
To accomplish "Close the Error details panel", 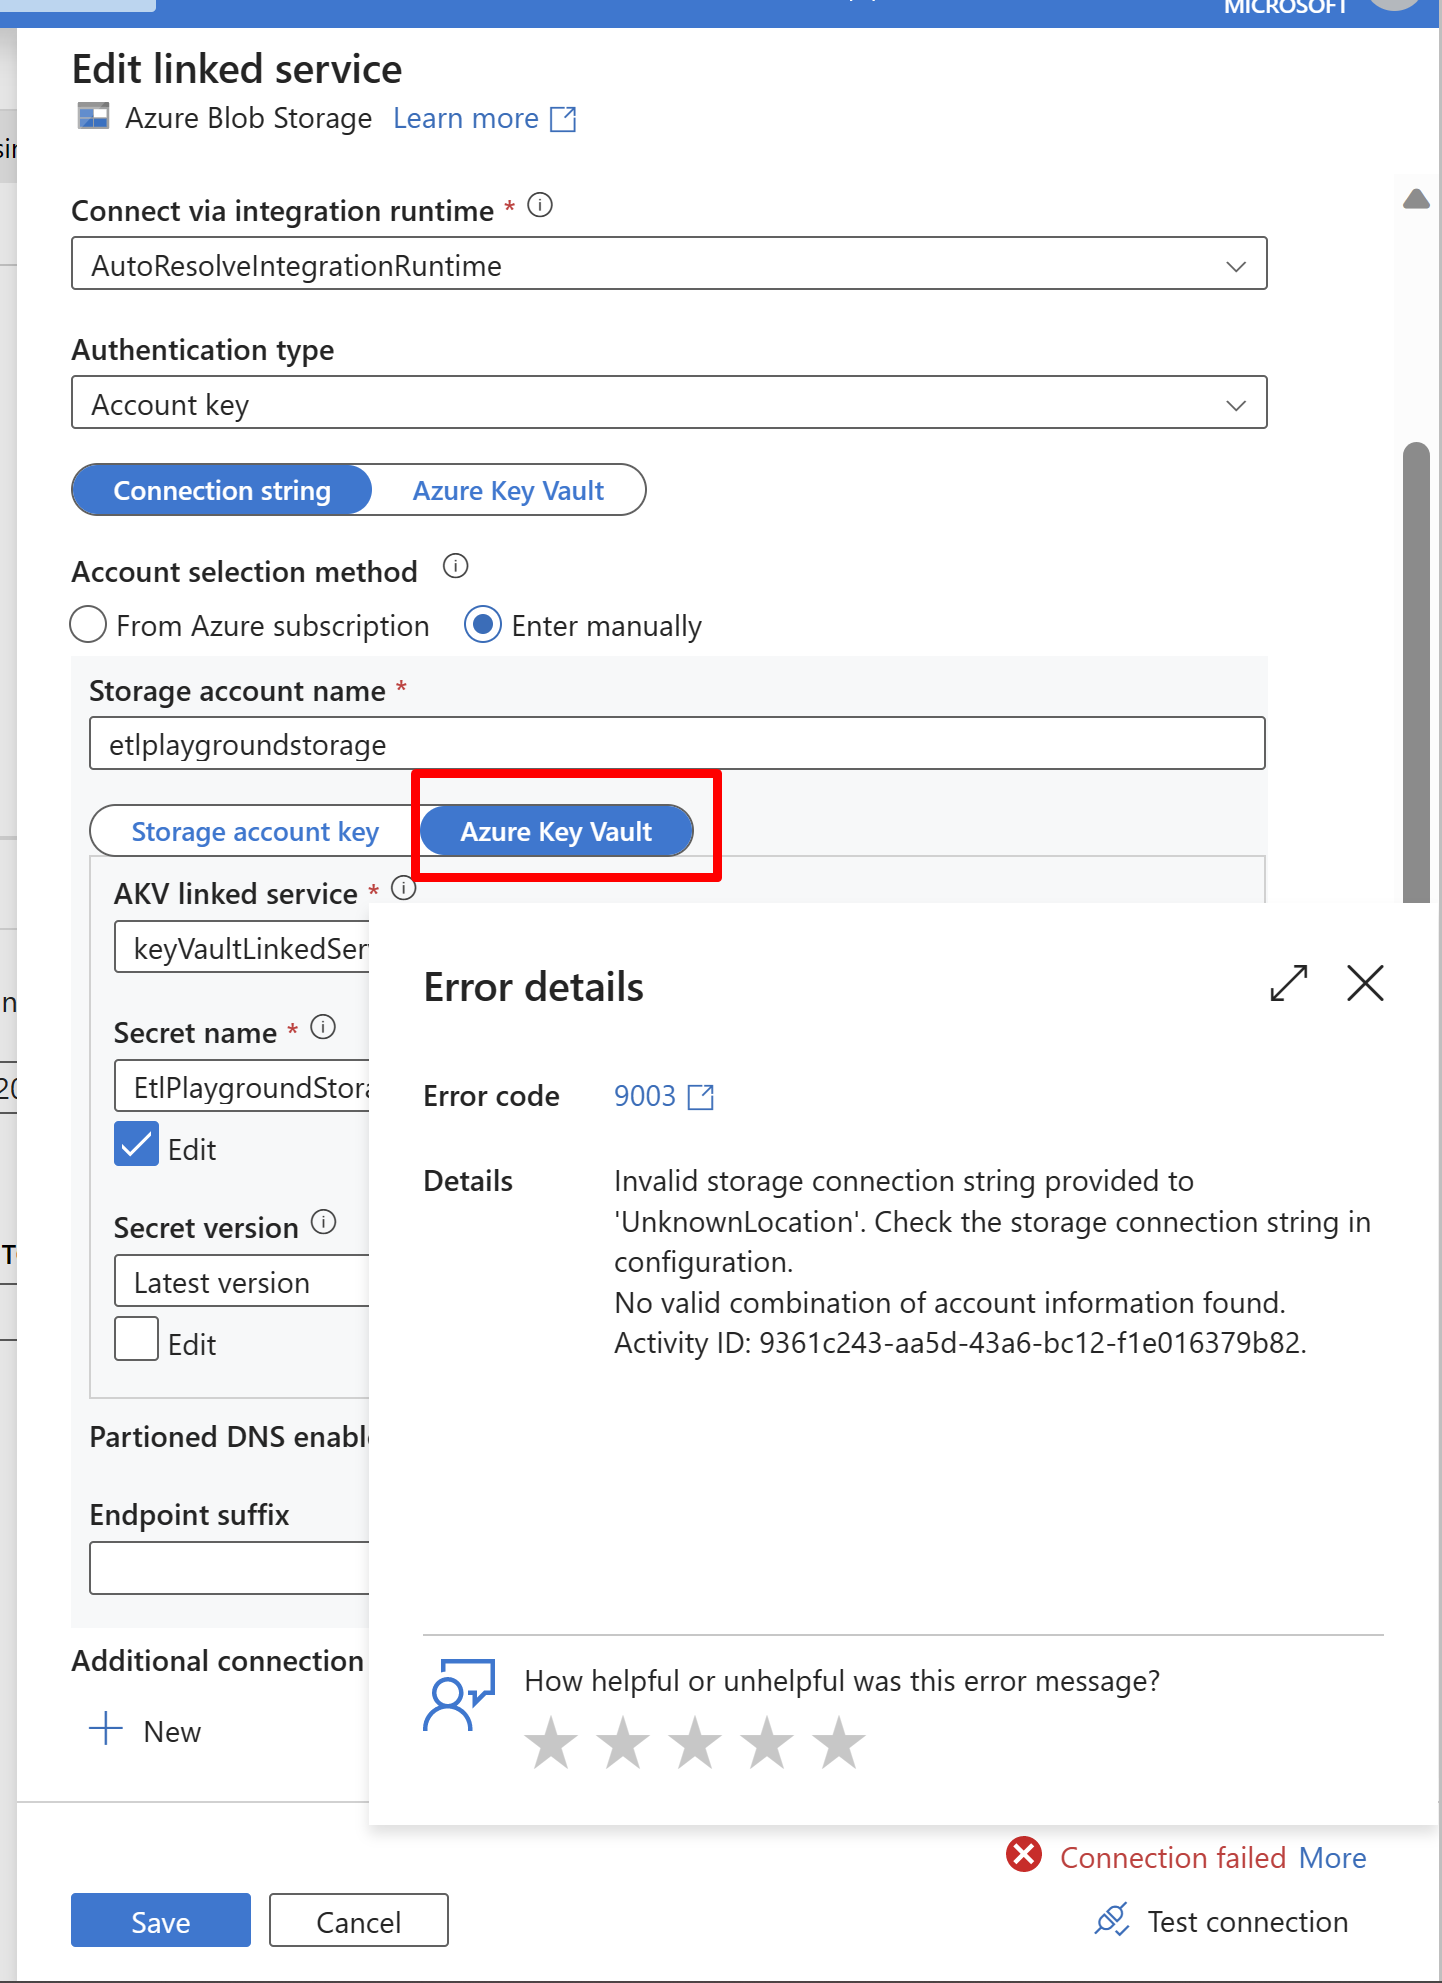I will click(1365, 983).
